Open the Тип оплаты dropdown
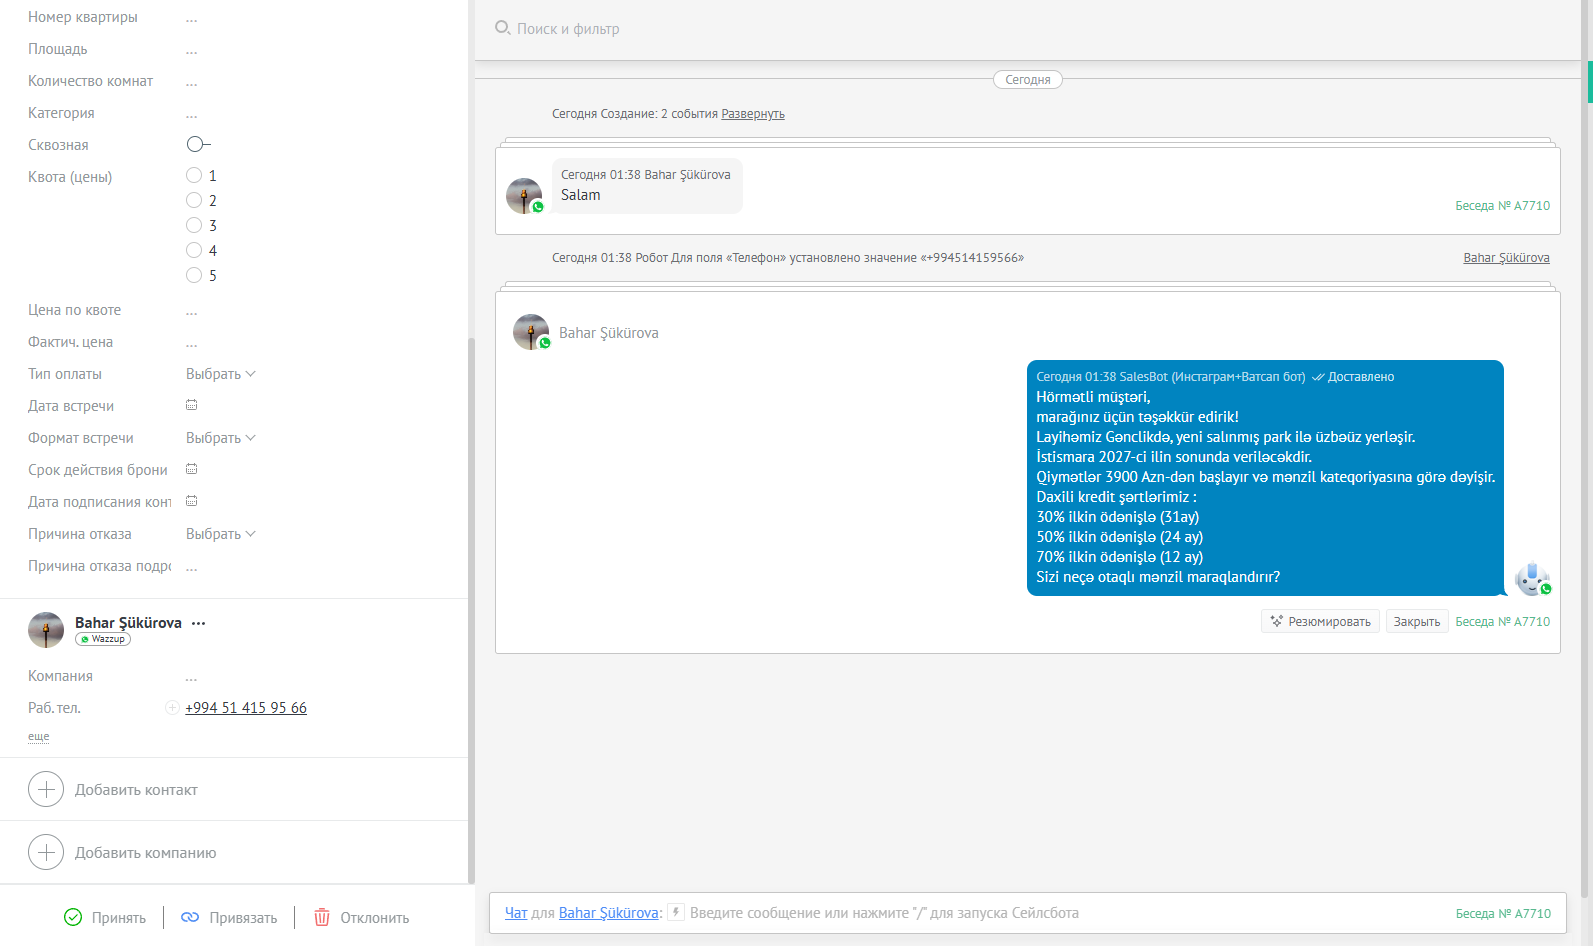This screenshot has height=946, width=1593. (x=221, y=374)
